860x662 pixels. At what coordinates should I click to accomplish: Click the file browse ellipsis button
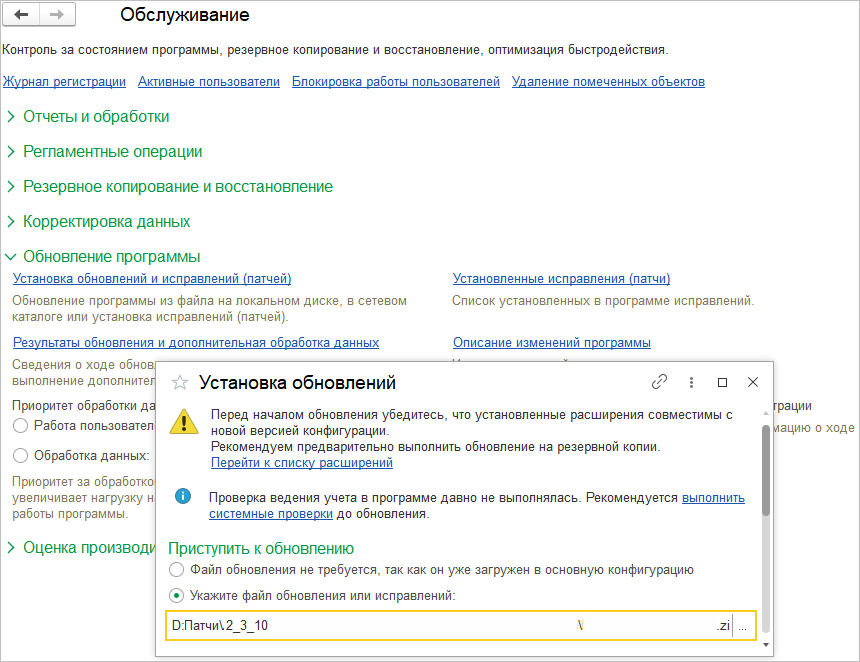point(743,626)
